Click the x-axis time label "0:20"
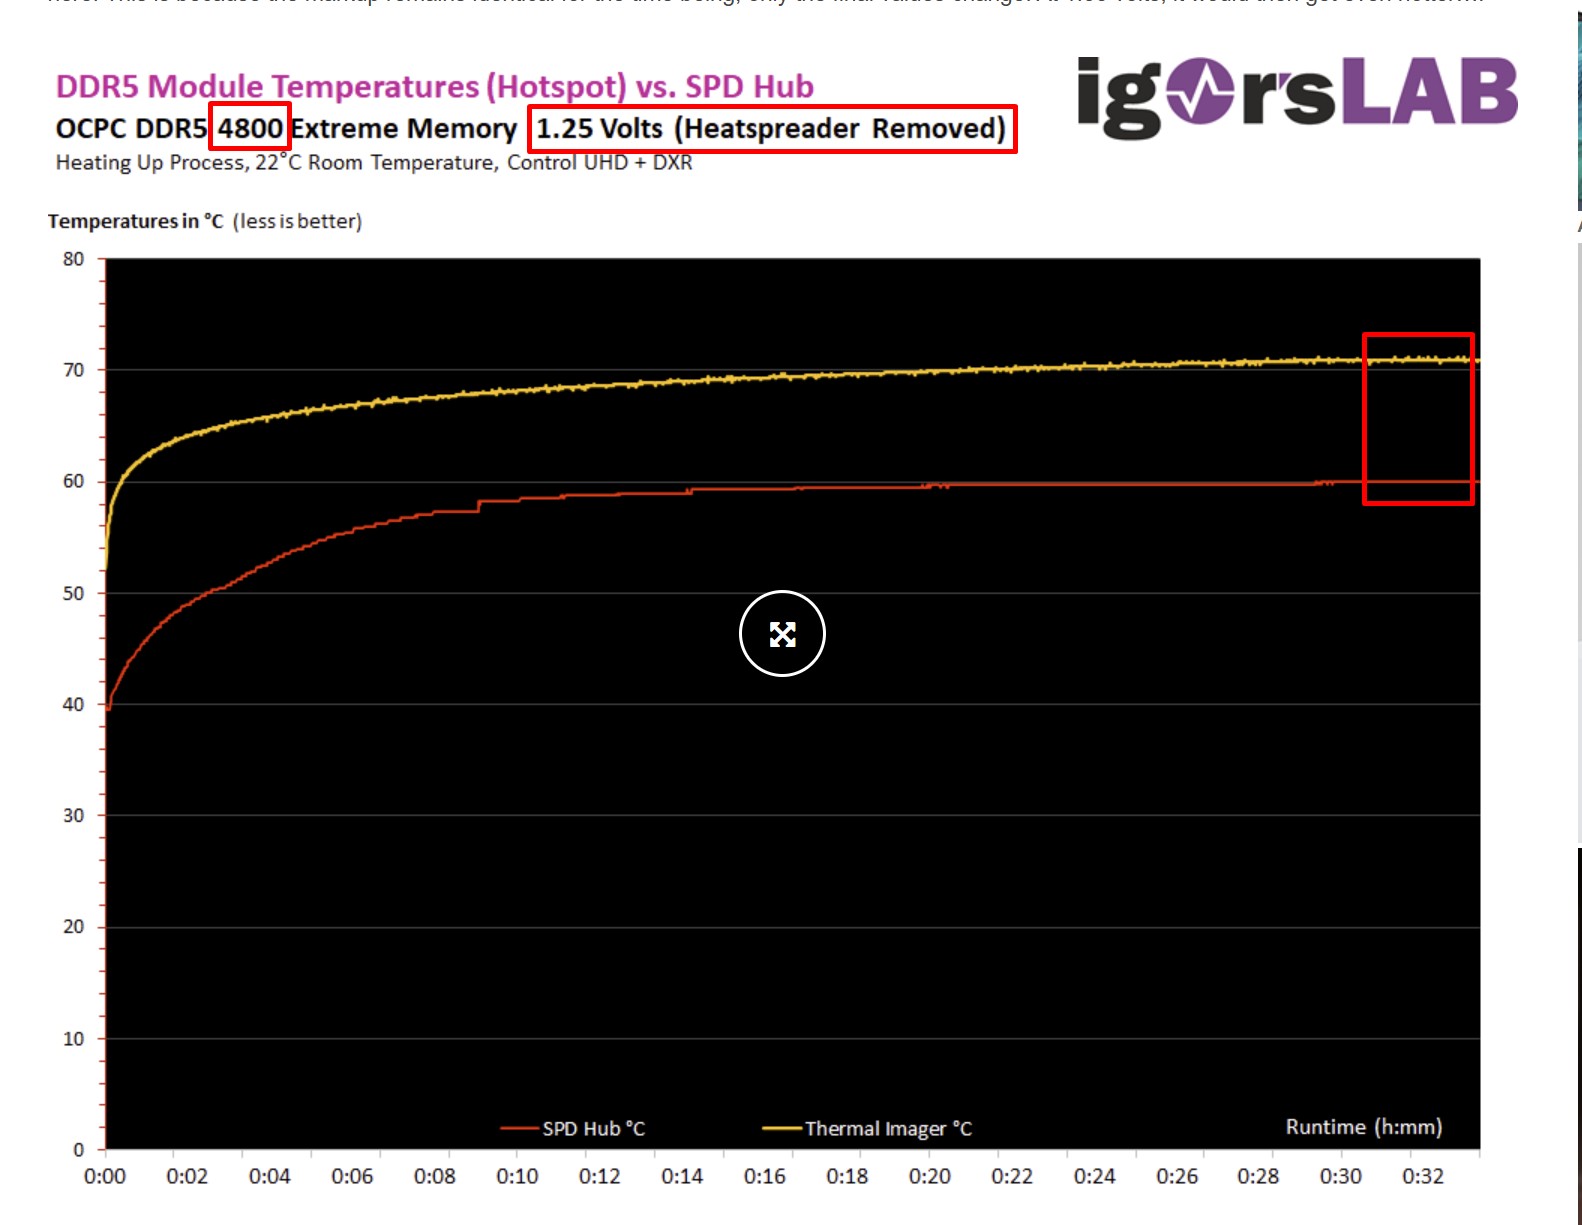The image size is (1582, 1225). [930, 1176]
